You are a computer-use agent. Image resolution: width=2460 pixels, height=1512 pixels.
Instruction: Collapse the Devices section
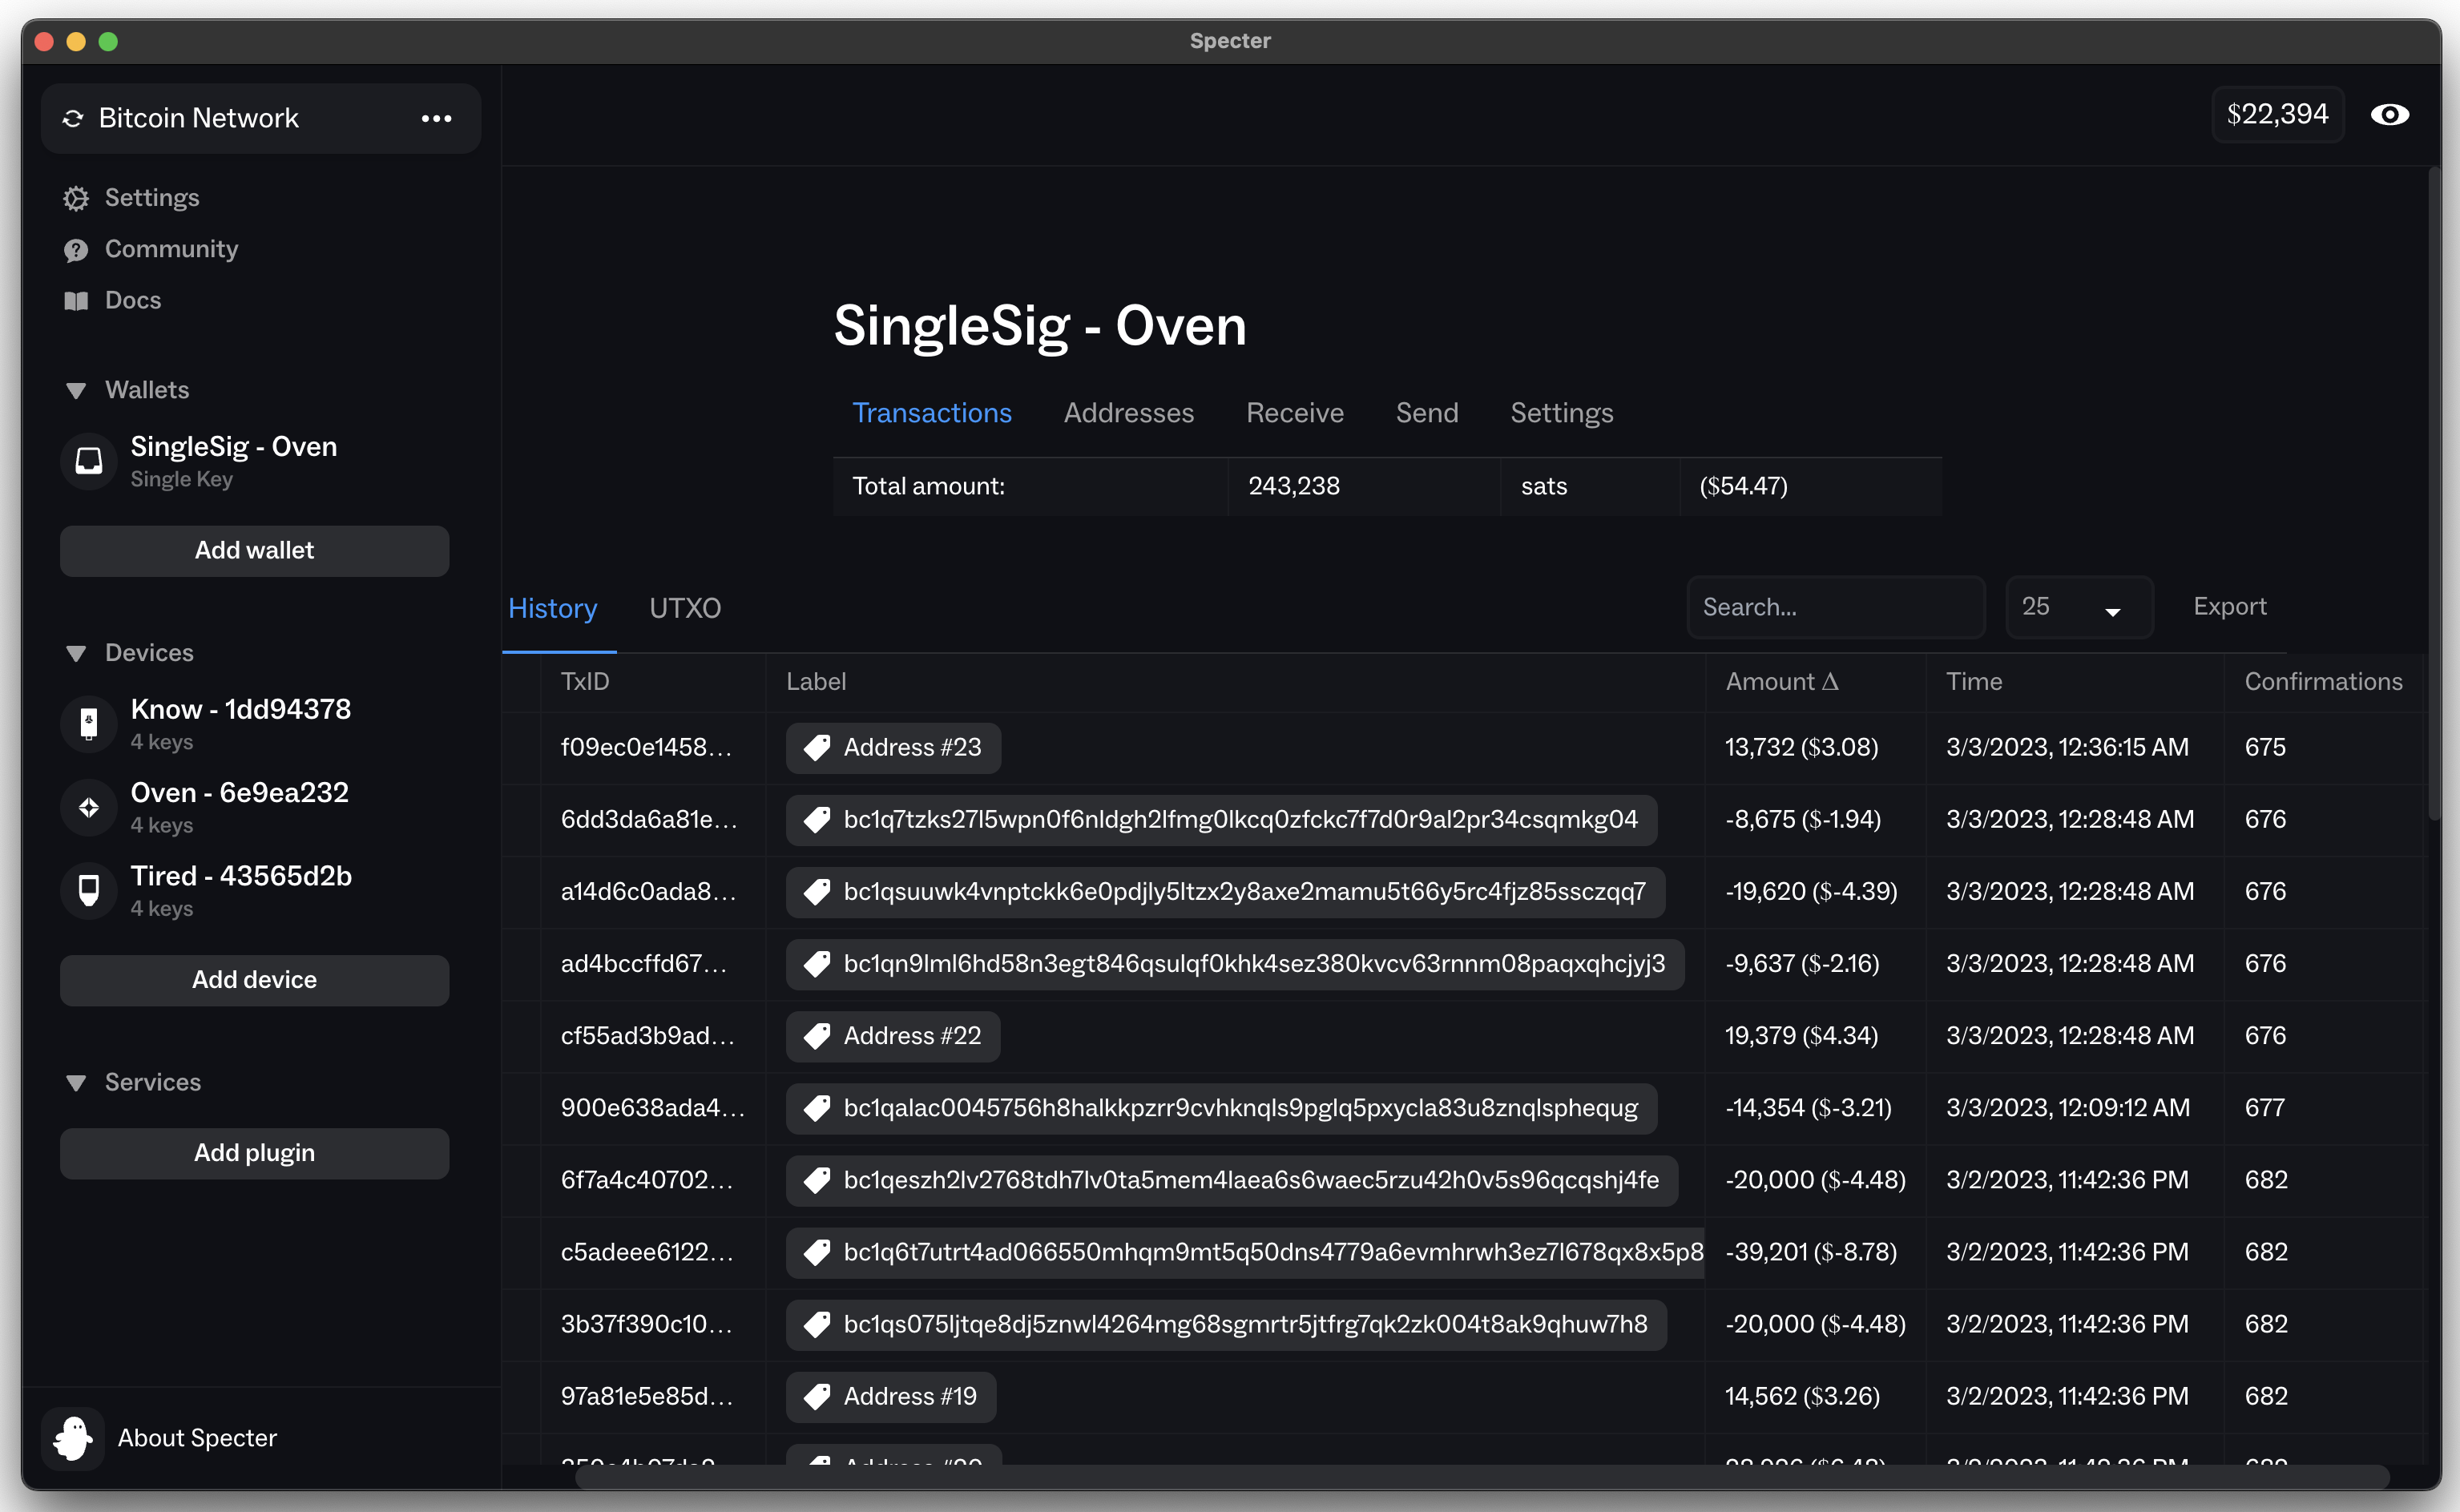point(76,653)
